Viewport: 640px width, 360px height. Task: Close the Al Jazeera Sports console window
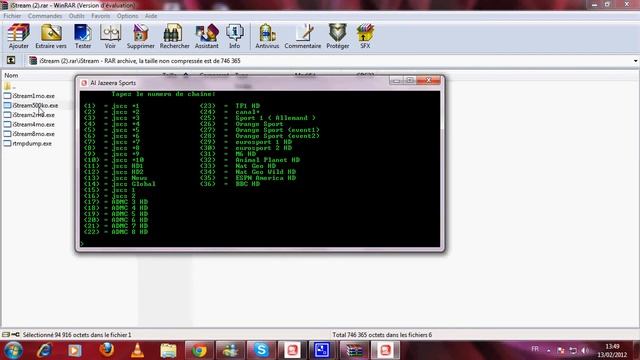click(x=429, y=80)
